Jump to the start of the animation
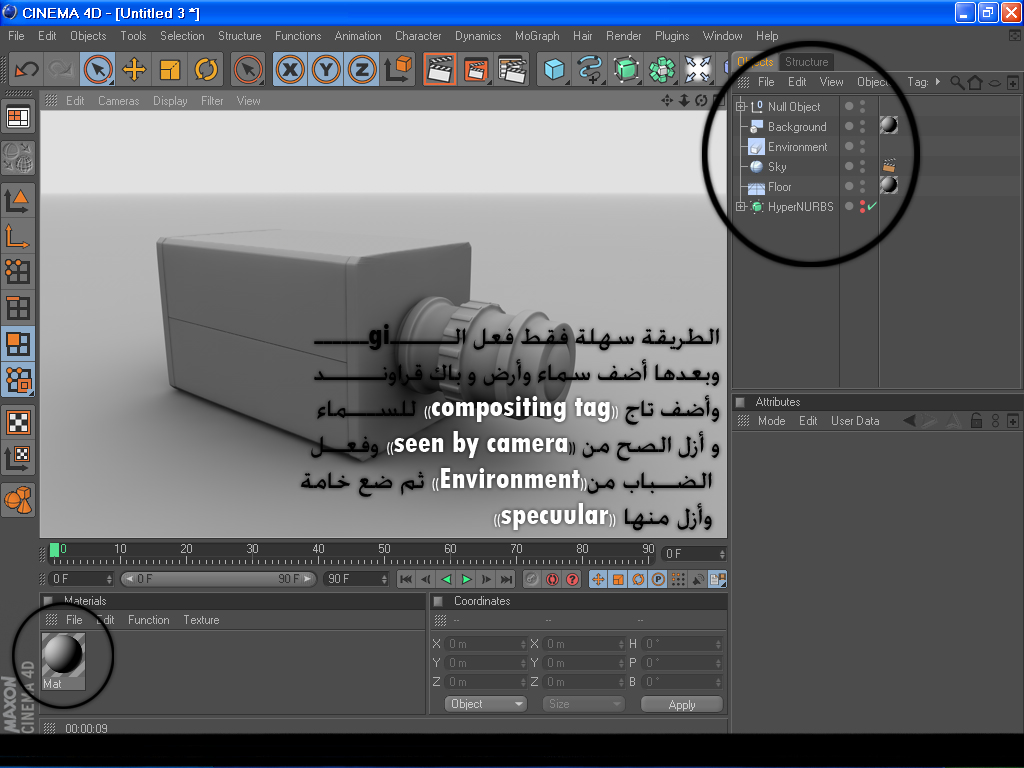Image resolution: width=1024 pixels, height=768 pixels. pos(406,579)
